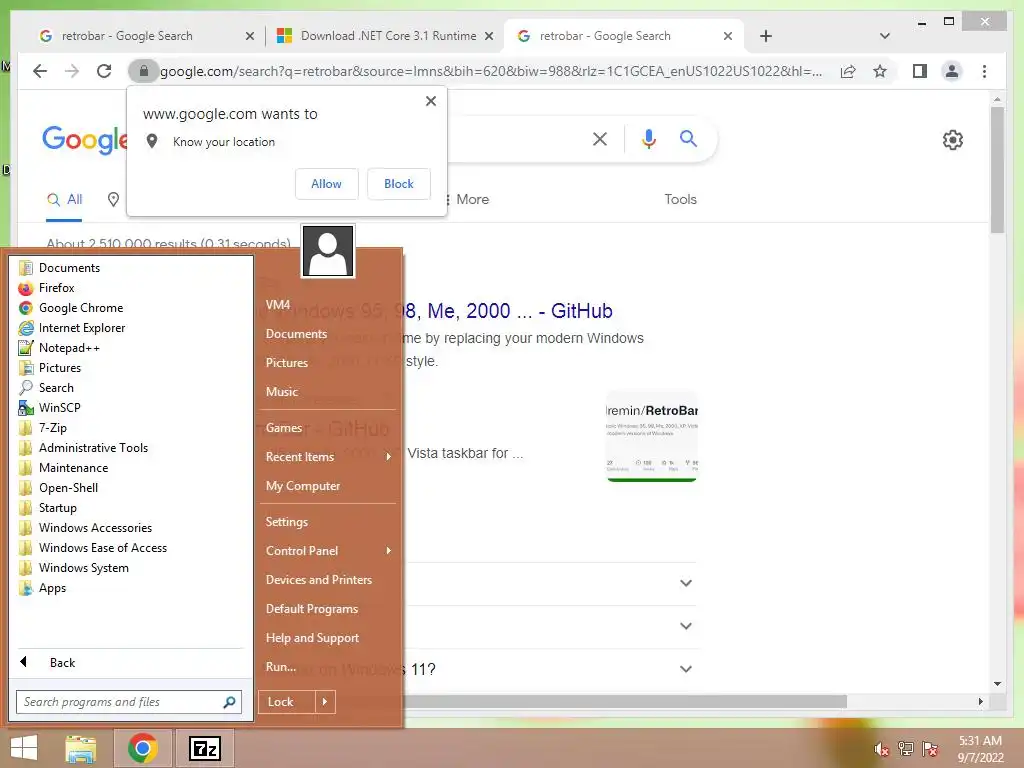
Task: Click the Chrome forward arrow
Action: point(72,71)
